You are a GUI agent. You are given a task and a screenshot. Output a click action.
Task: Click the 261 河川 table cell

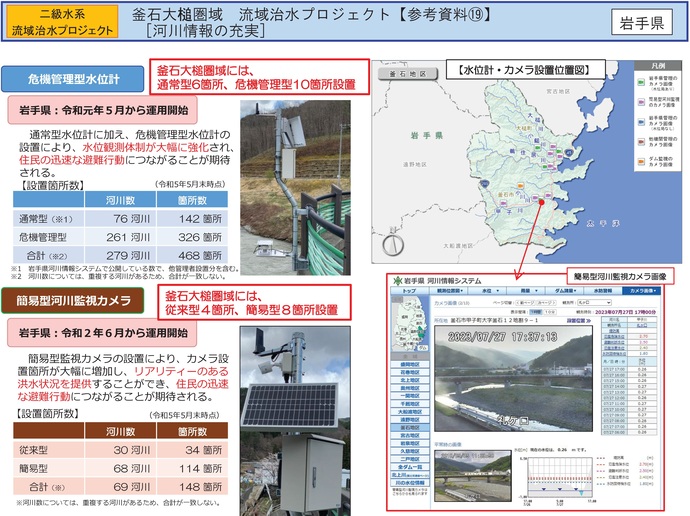pyautogui.click(x=120, y=237)
